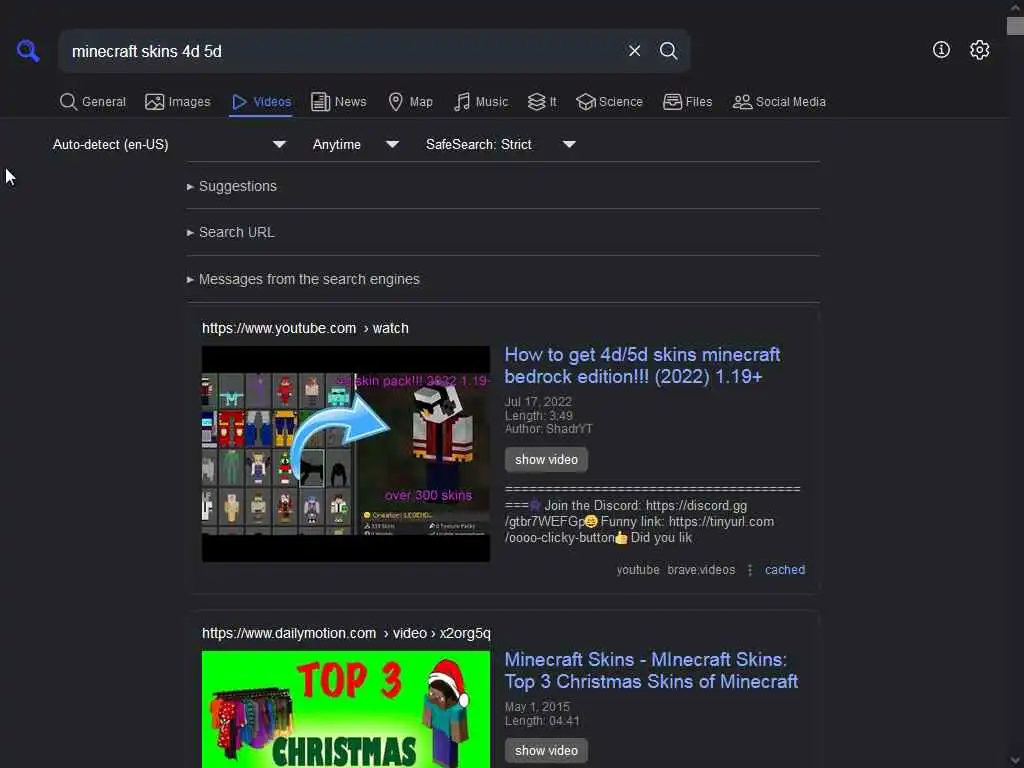The width and height of the screenshot is (1024, 768).
Task: Open 'Minecraft Skins - MInecraft Skins' title link
Action: click(651, 671)
